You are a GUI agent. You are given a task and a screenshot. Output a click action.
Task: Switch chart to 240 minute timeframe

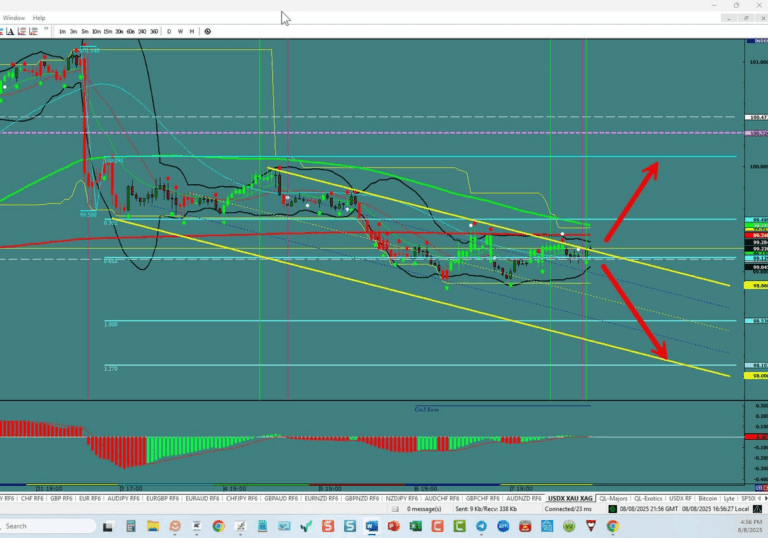[x=142, y=31]
